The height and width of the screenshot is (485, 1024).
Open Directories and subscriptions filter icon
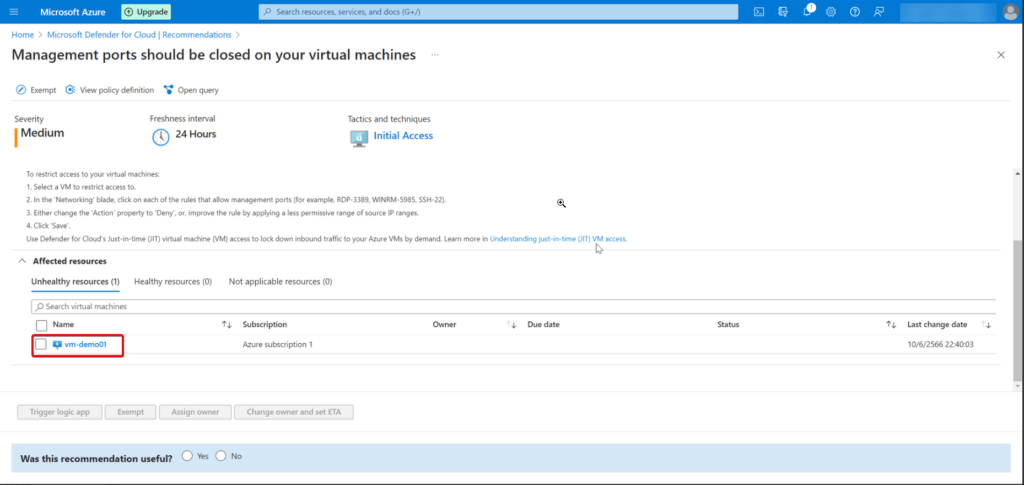click(x=783, y=12)
